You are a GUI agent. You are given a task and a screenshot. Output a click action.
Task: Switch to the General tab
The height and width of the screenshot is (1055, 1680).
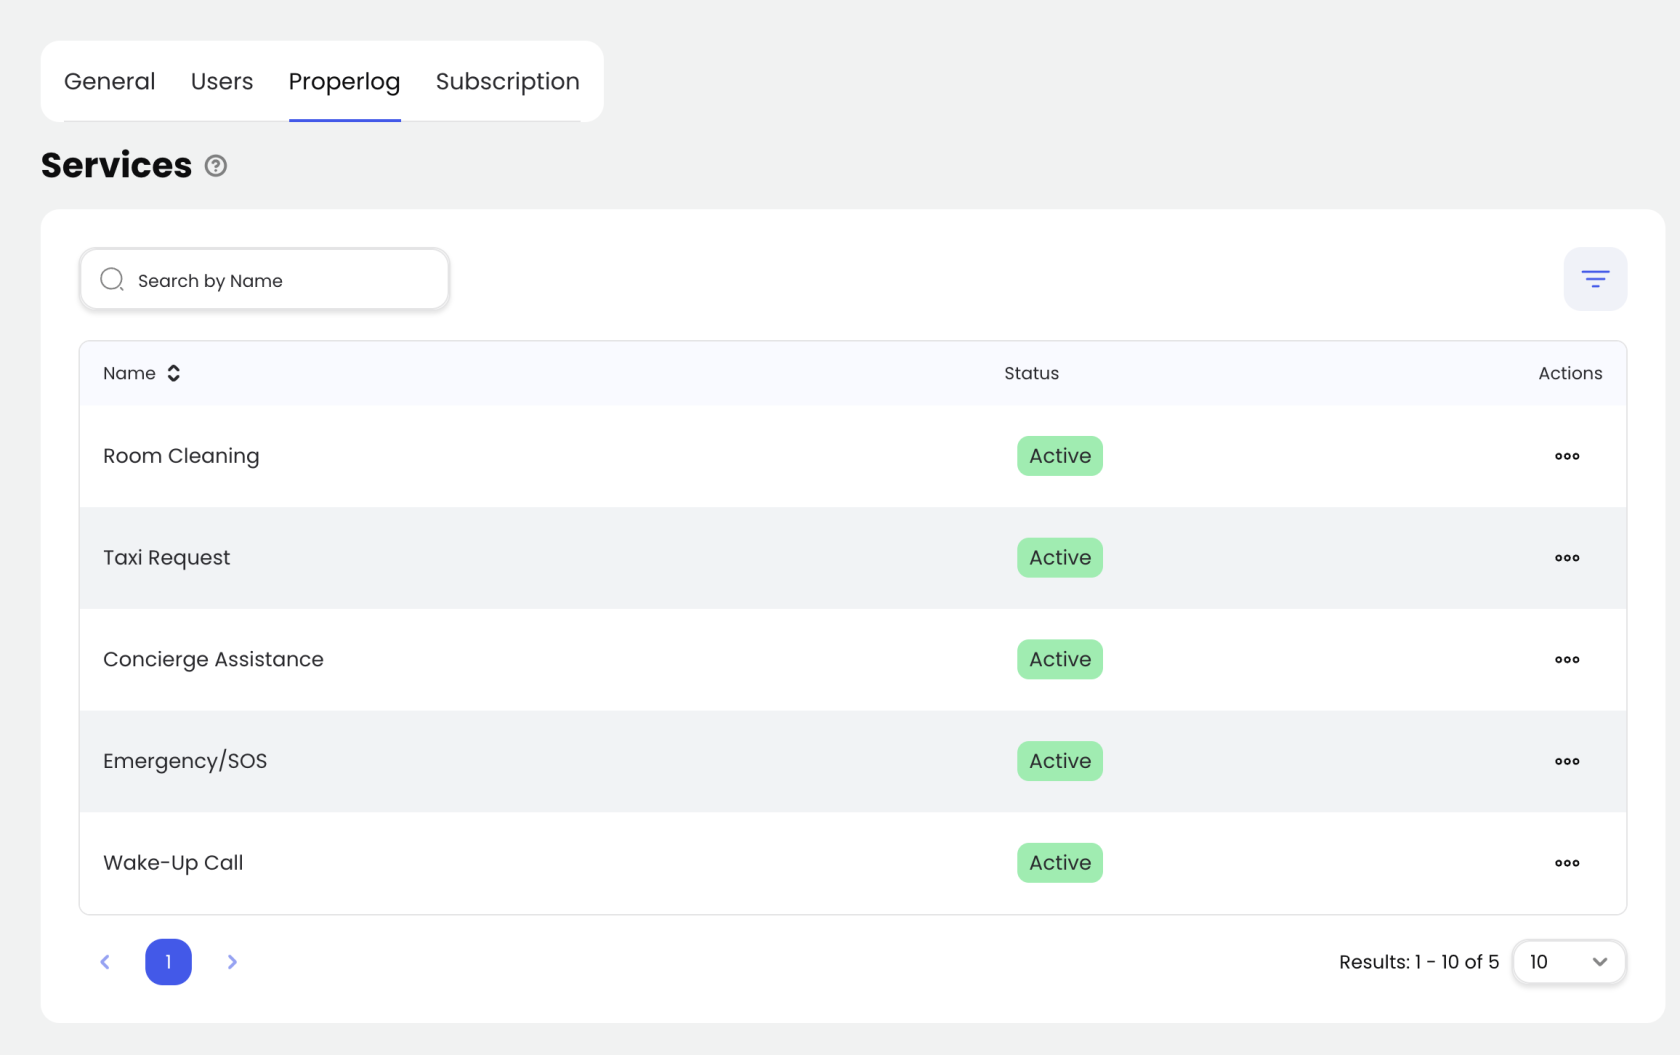[110, 82]
